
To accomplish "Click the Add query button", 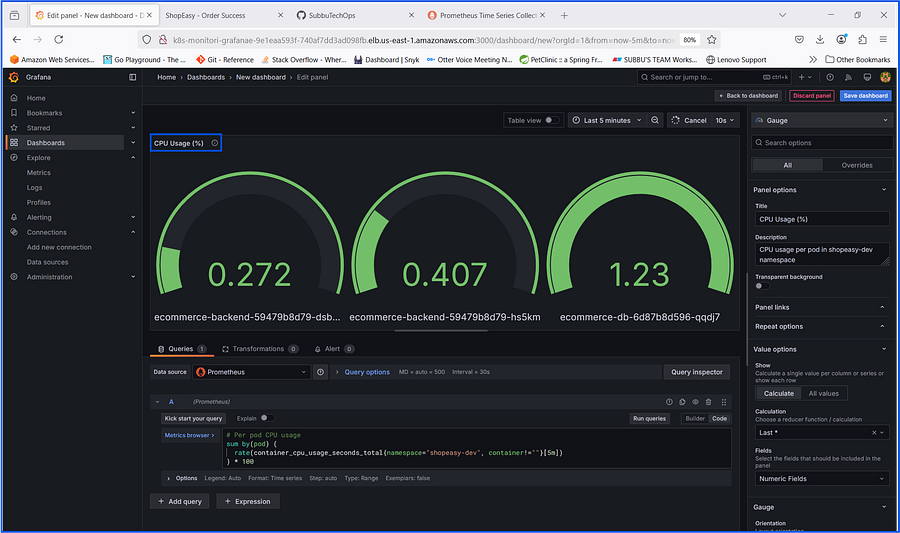I will (x=180, y=501).
